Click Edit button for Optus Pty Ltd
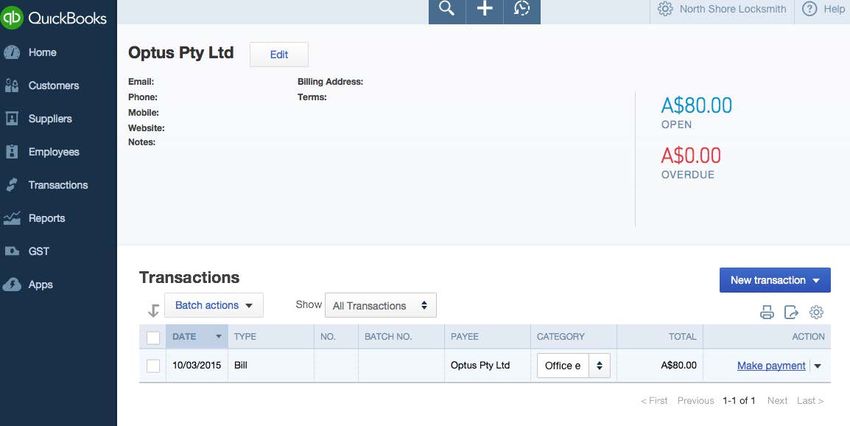Viewport: 850px width, 426px height. (x=279, y=54)
